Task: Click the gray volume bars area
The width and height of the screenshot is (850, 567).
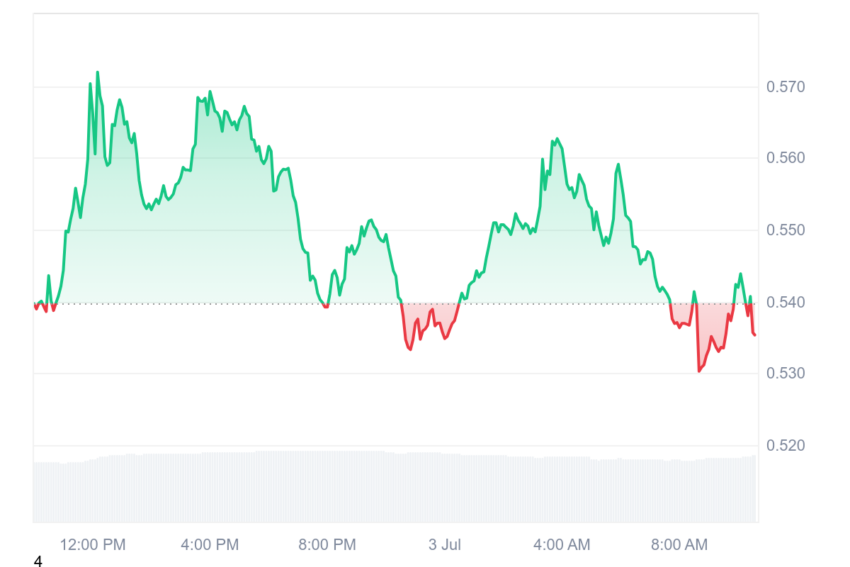Action: tap(395, 486)
